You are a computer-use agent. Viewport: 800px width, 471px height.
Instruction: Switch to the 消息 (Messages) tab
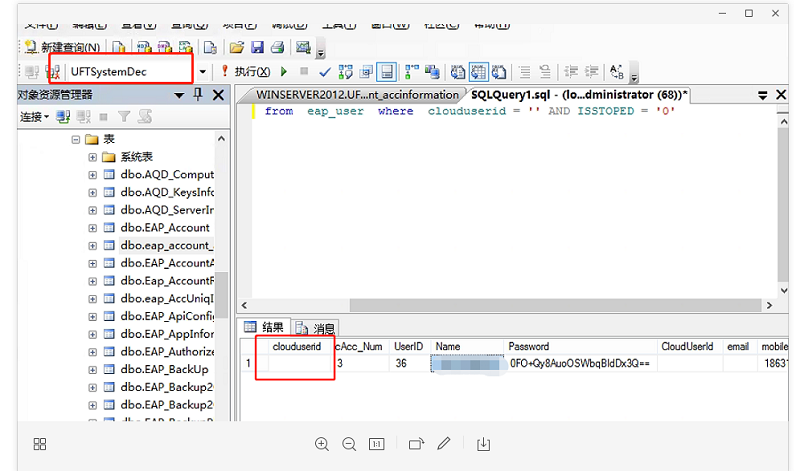(x=316, y=328)
